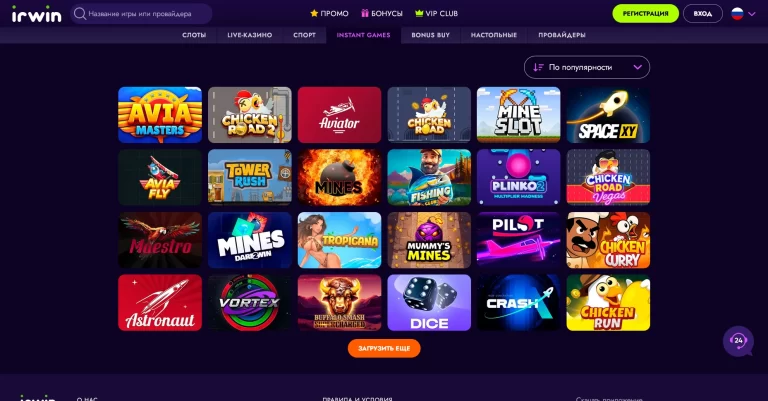768x401 pixels.
Task: Launch the Space XY game
Action: [608, 115]
